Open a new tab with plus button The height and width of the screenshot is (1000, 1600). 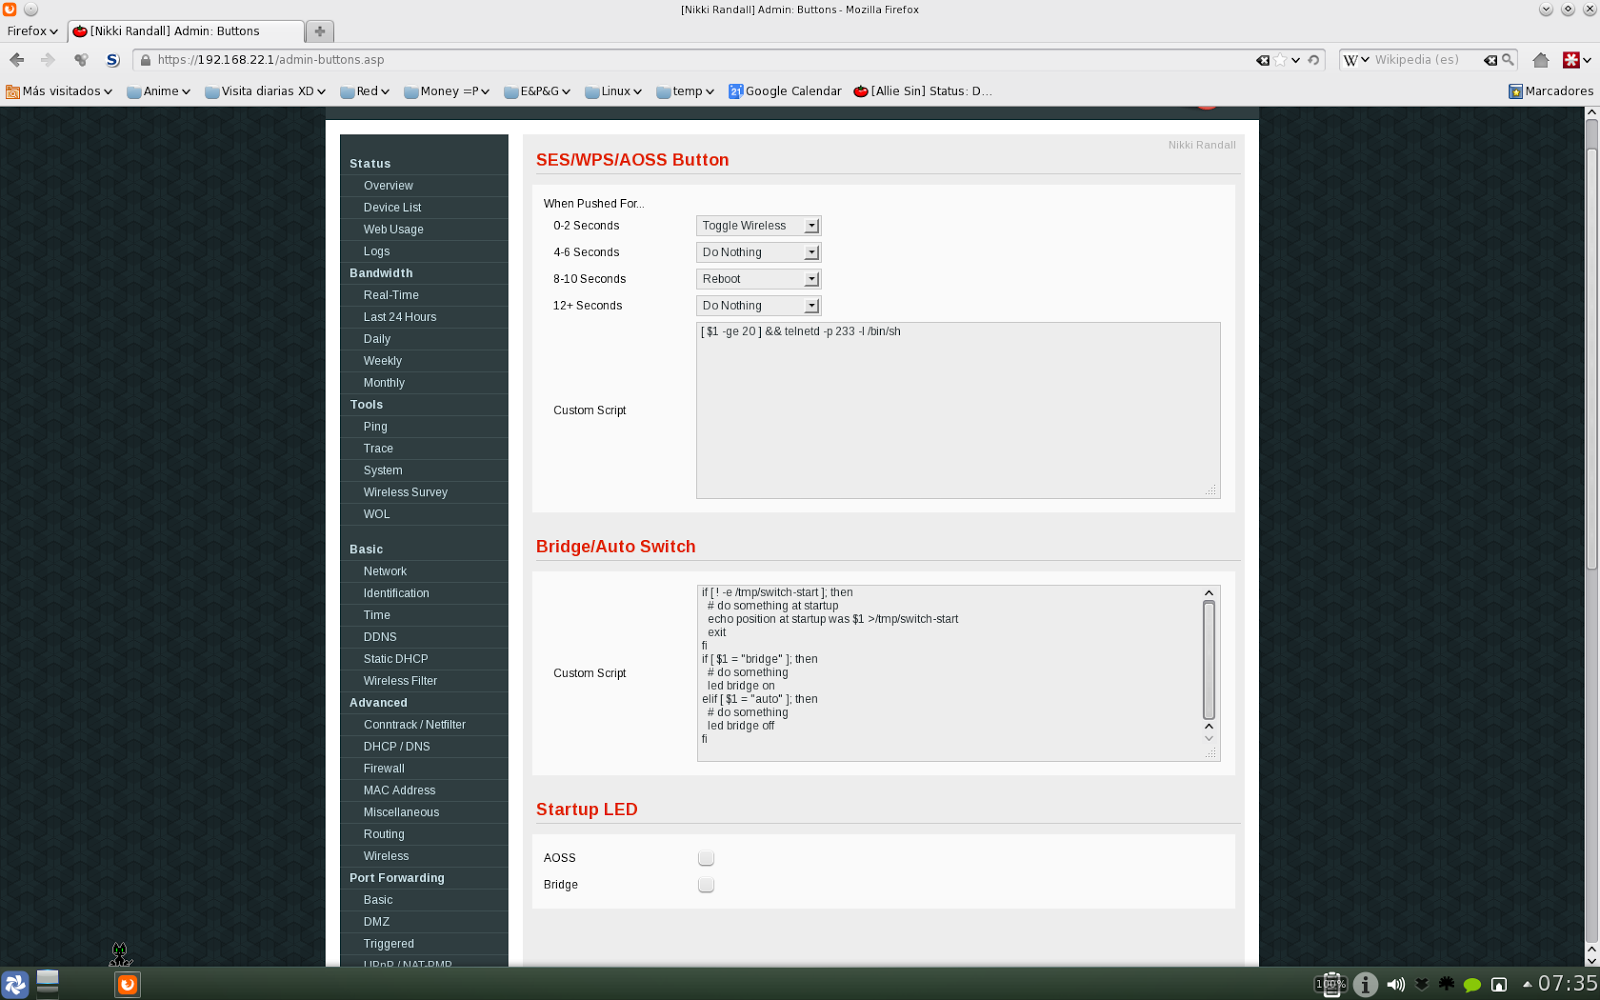click(x=320, y=31)
